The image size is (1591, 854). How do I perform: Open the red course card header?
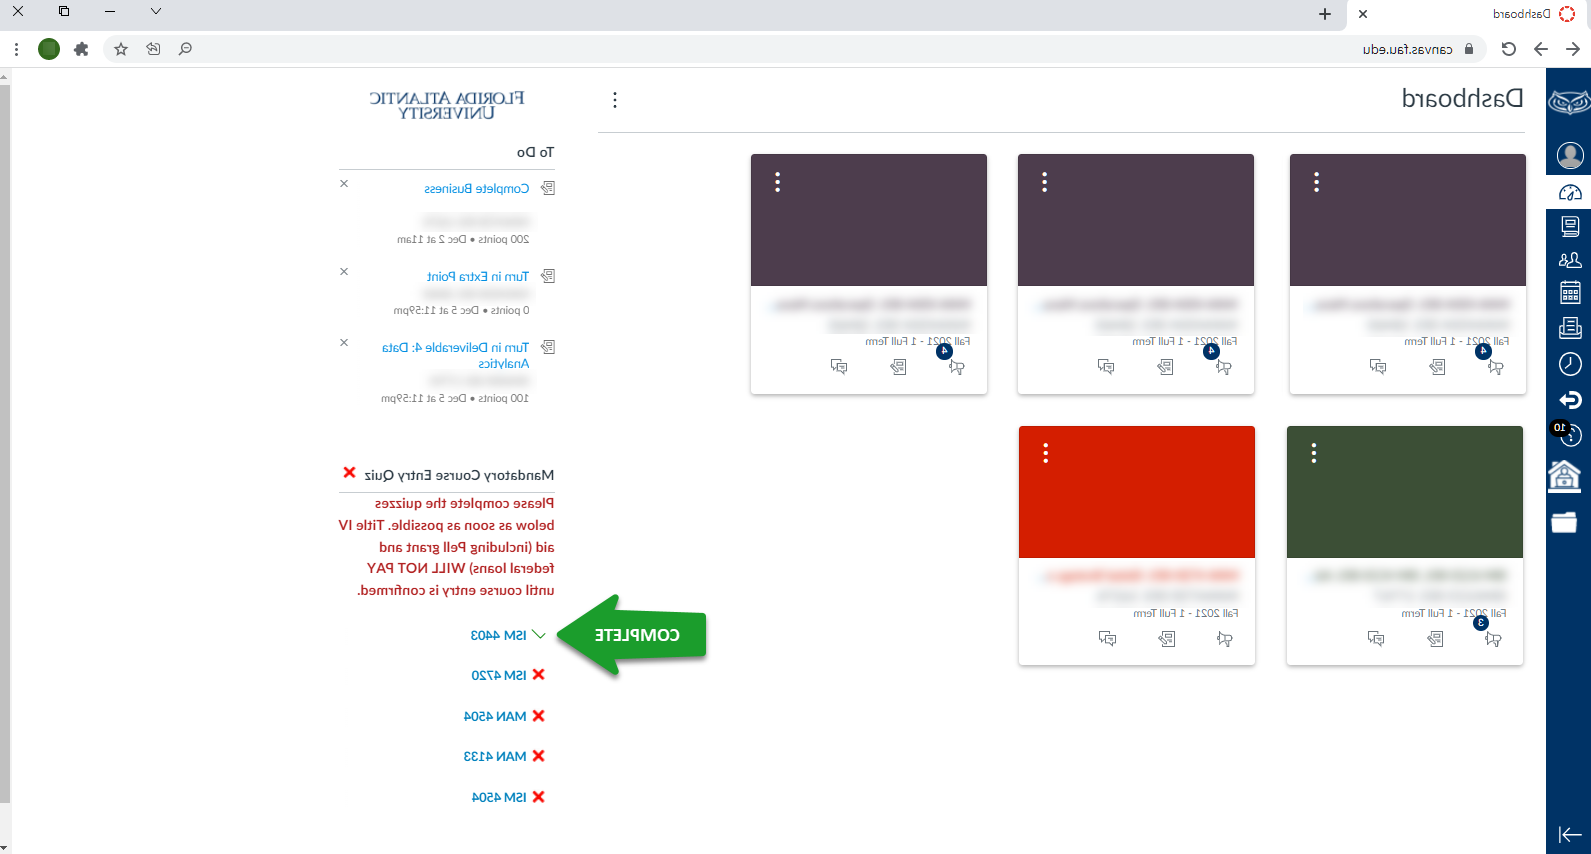1137,492
